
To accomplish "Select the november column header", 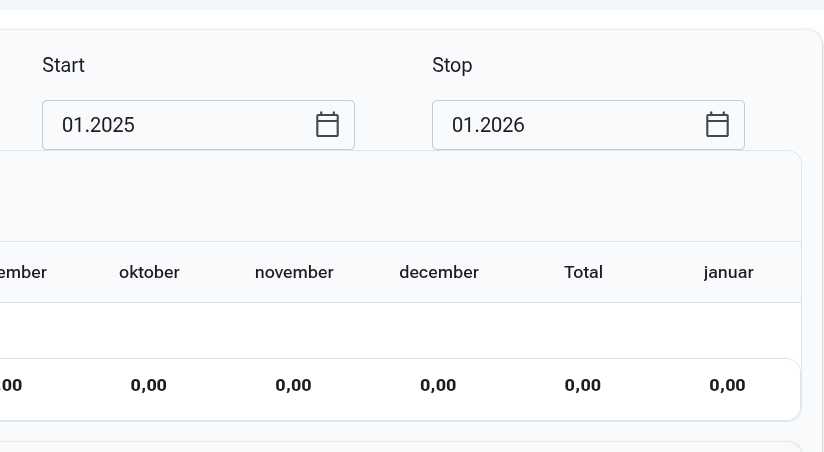I will 294,272.
